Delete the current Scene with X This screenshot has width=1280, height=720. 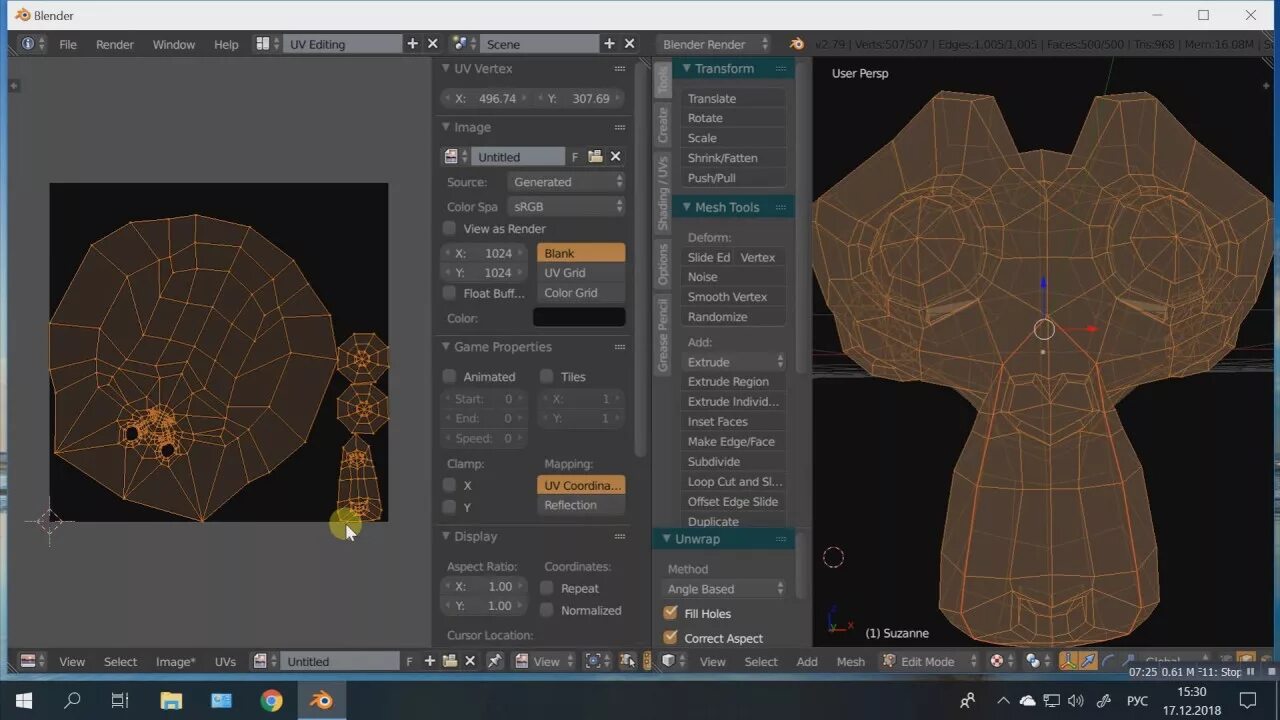coord(630,44)
